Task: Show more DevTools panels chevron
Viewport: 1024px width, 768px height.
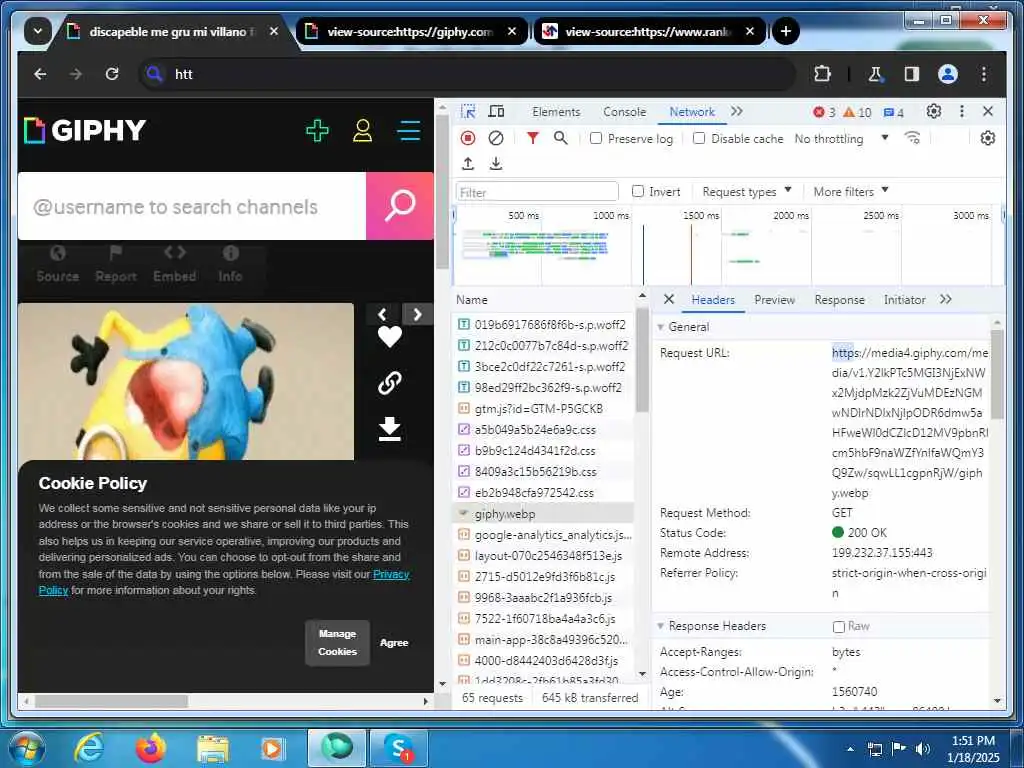Action: [737, 112]
